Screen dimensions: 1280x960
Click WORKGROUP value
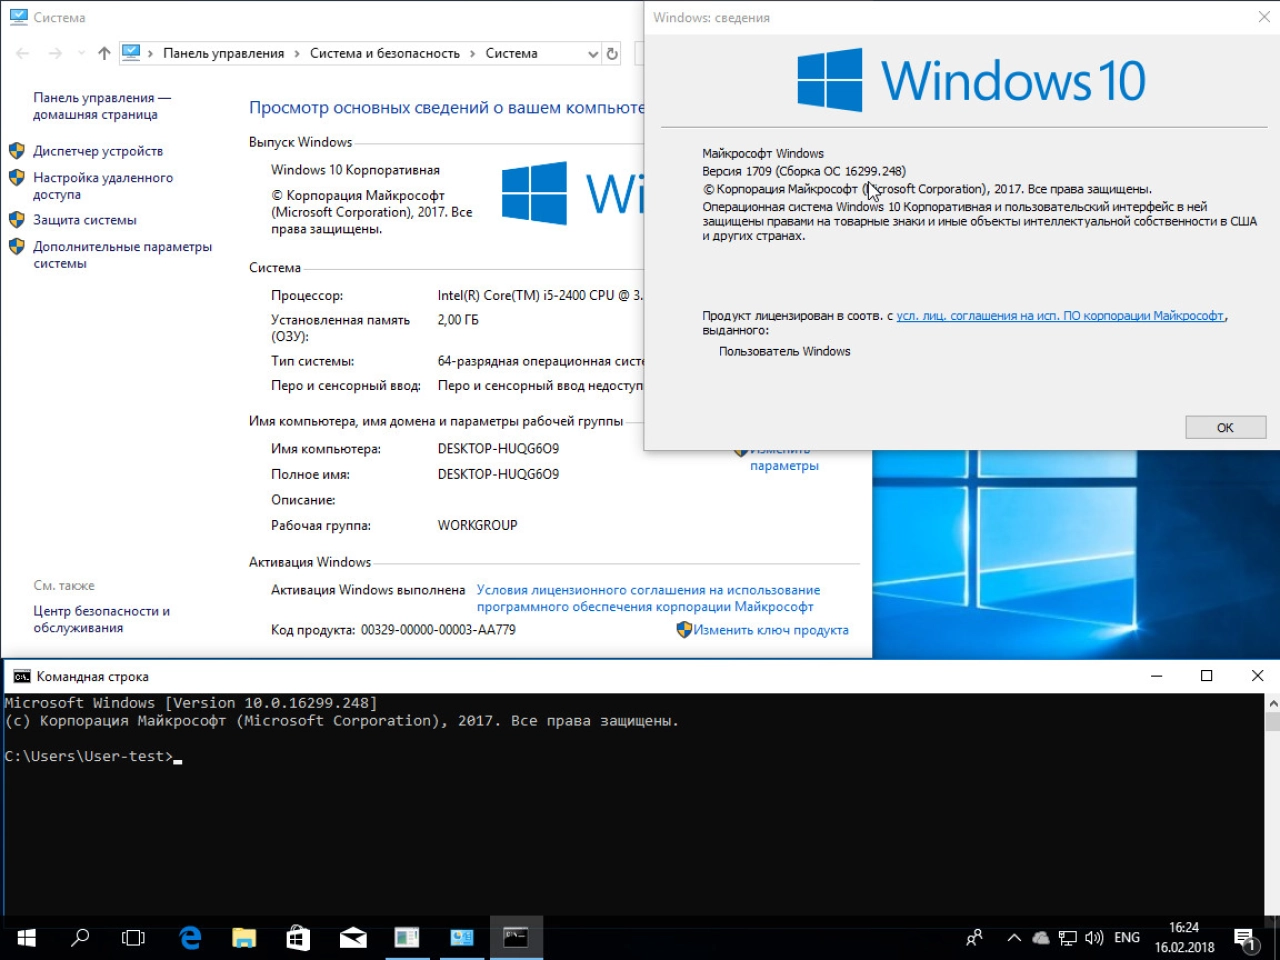(x=477, y=525)
